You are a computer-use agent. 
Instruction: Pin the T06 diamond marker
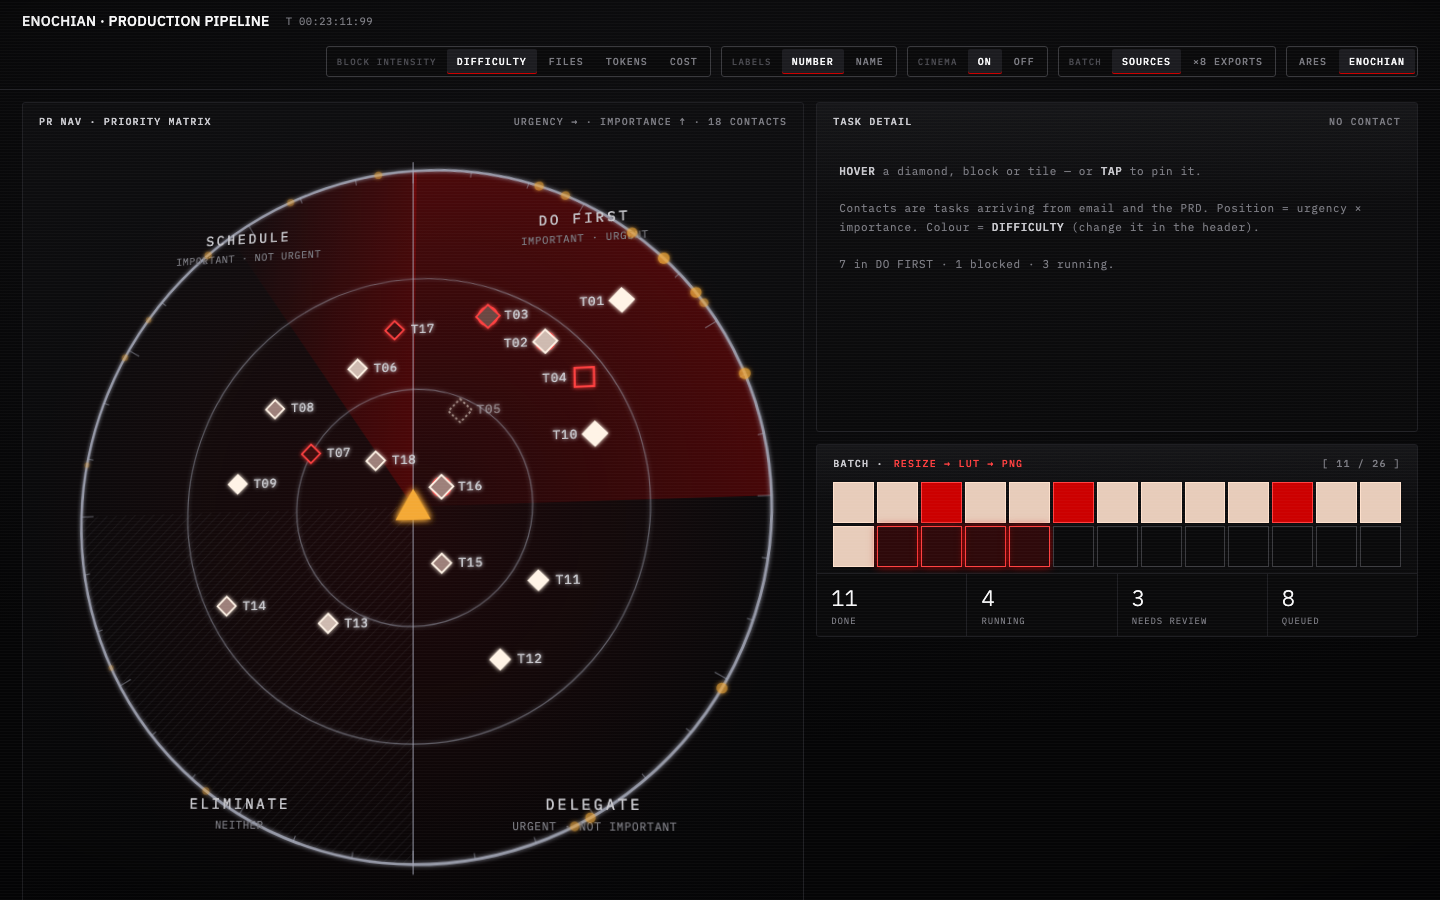click(357, 369)
